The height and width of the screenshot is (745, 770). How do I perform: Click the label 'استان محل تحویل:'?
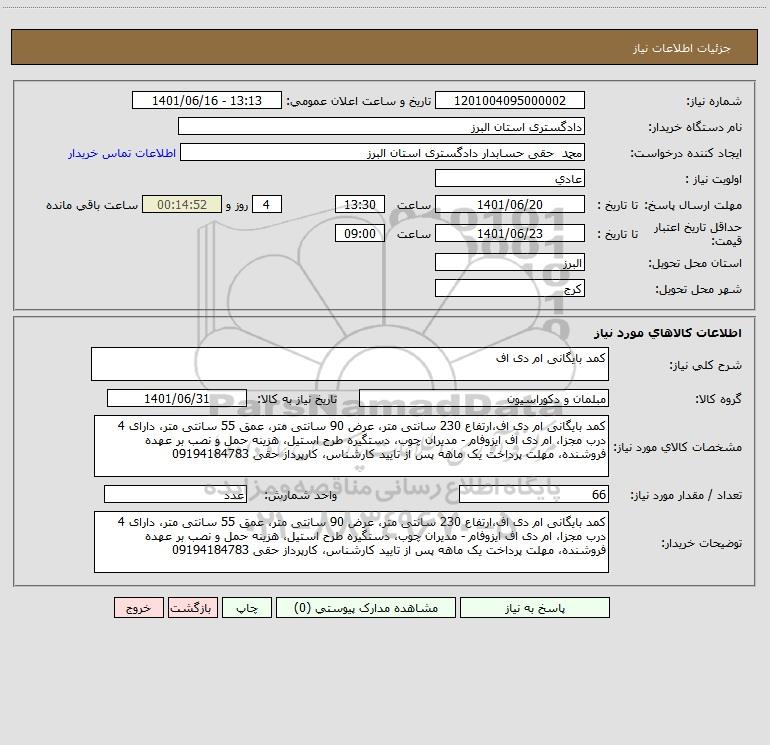coord(695,263)
